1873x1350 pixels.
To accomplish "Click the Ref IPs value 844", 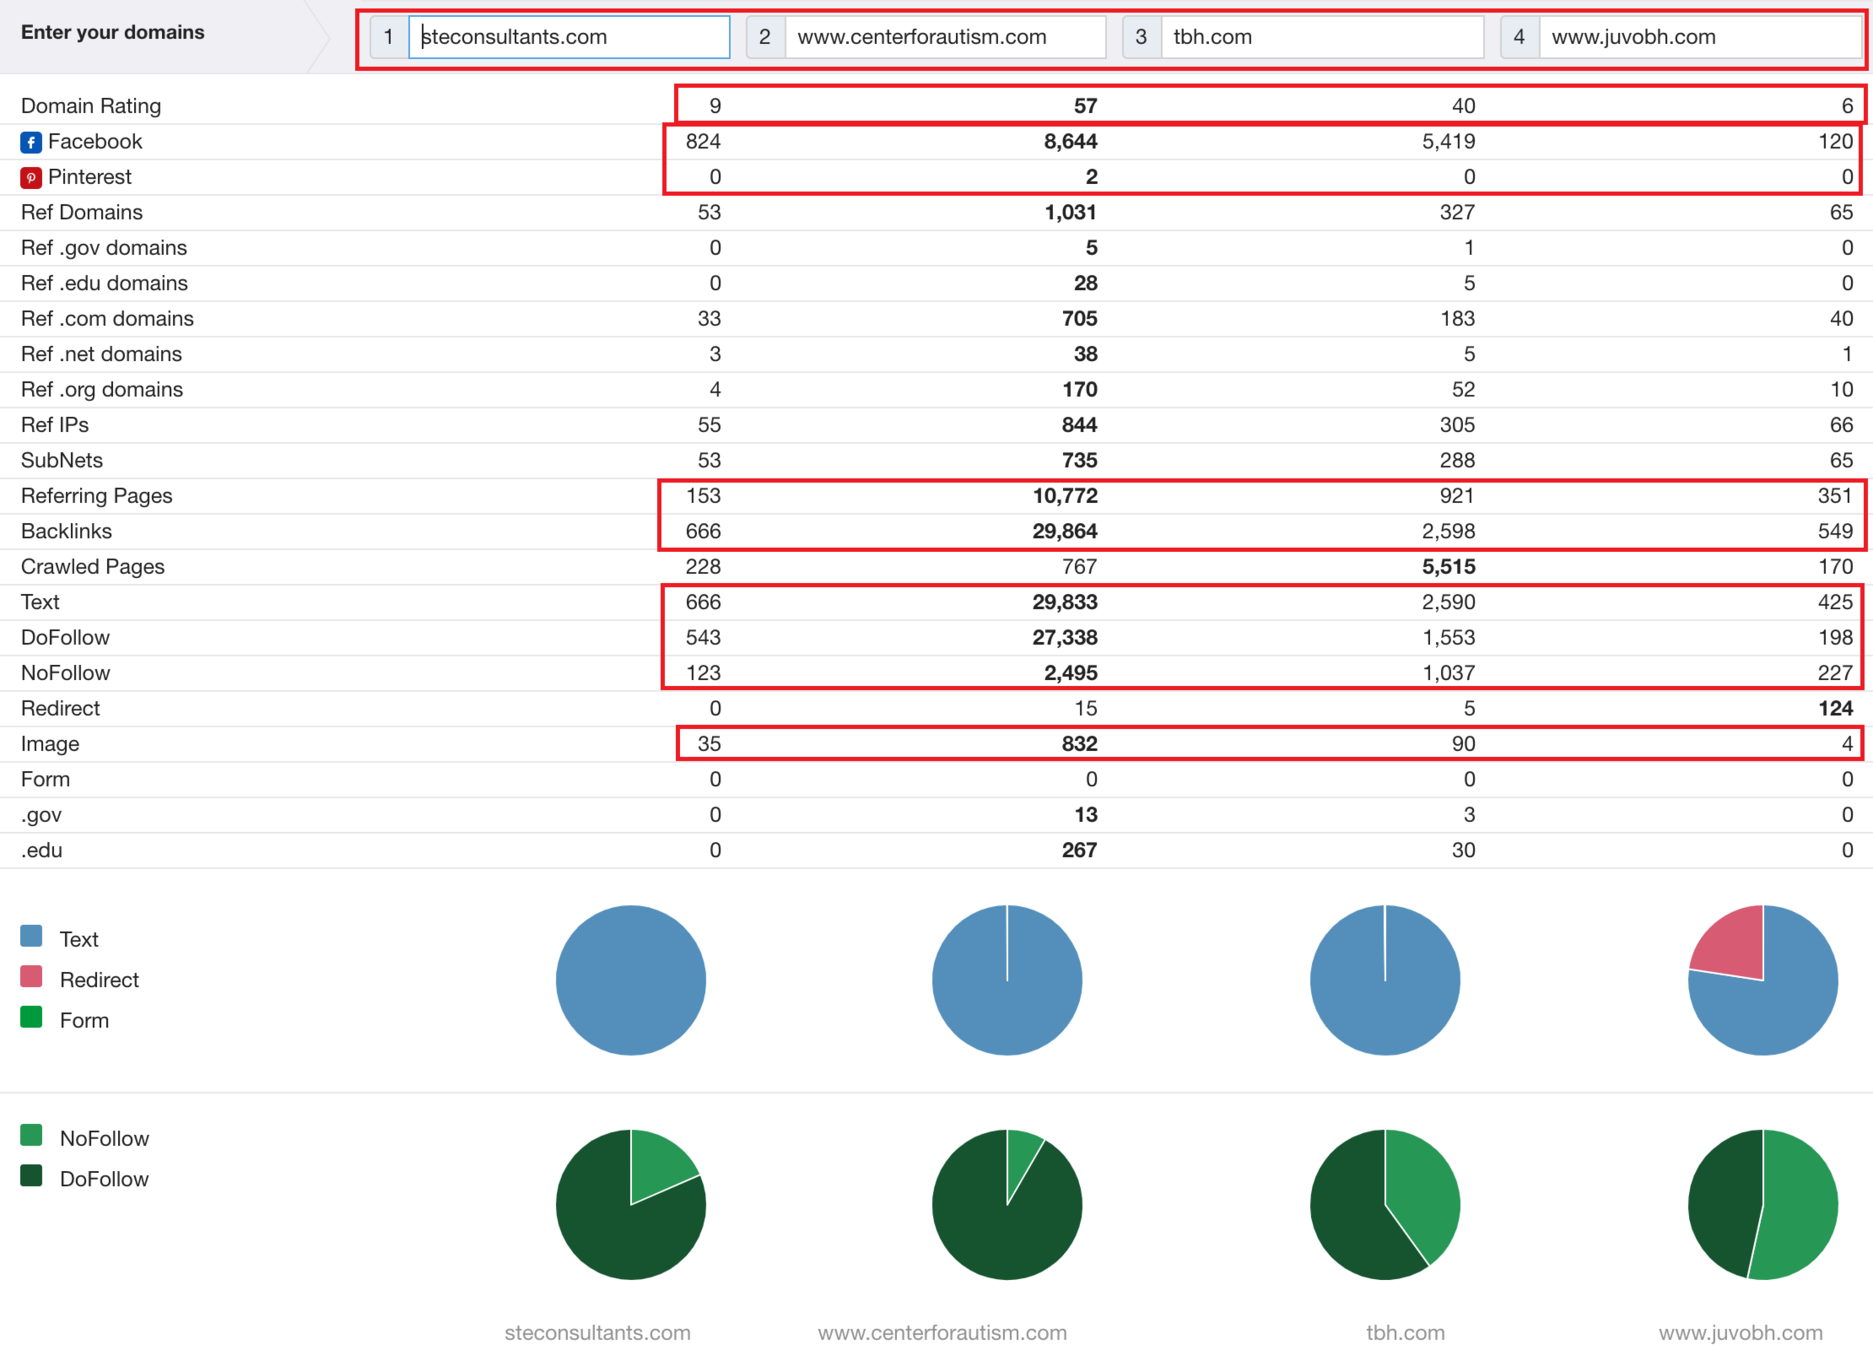I will 1079,425.
